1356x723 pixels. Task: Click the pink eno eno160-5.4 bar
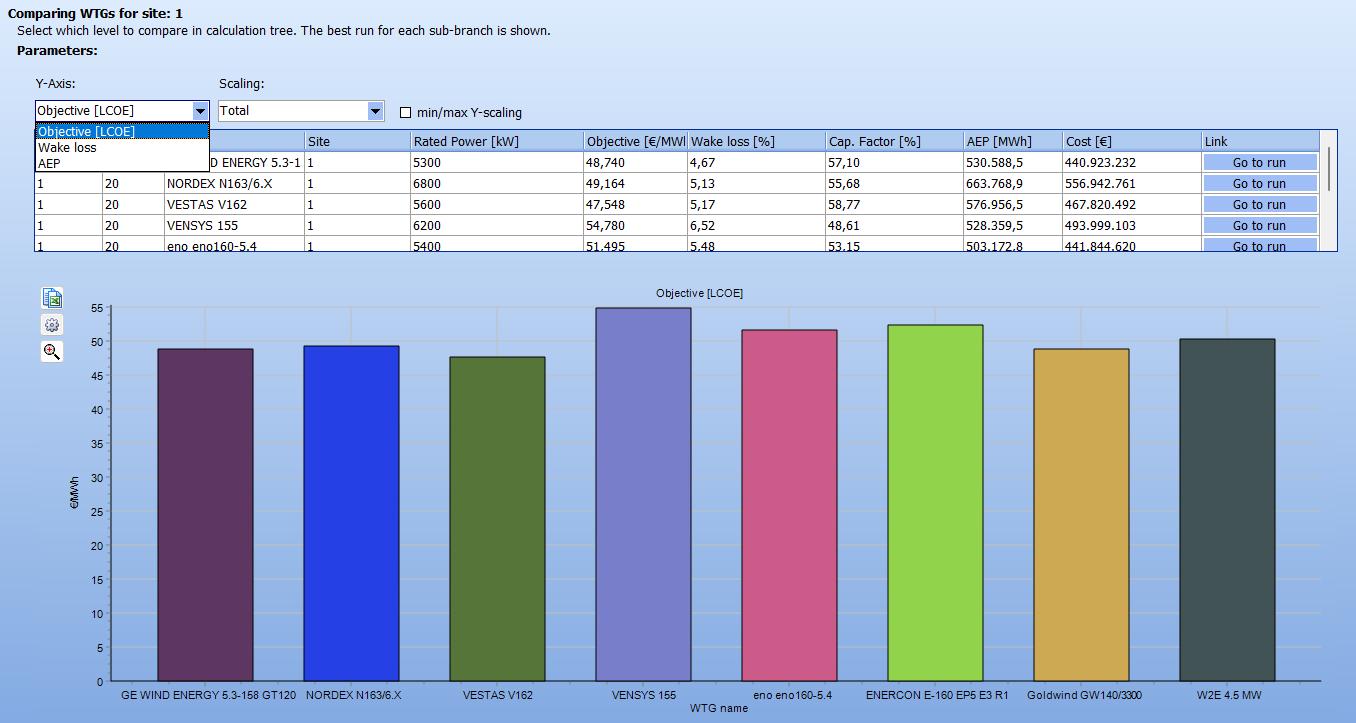tap(789, 505)
